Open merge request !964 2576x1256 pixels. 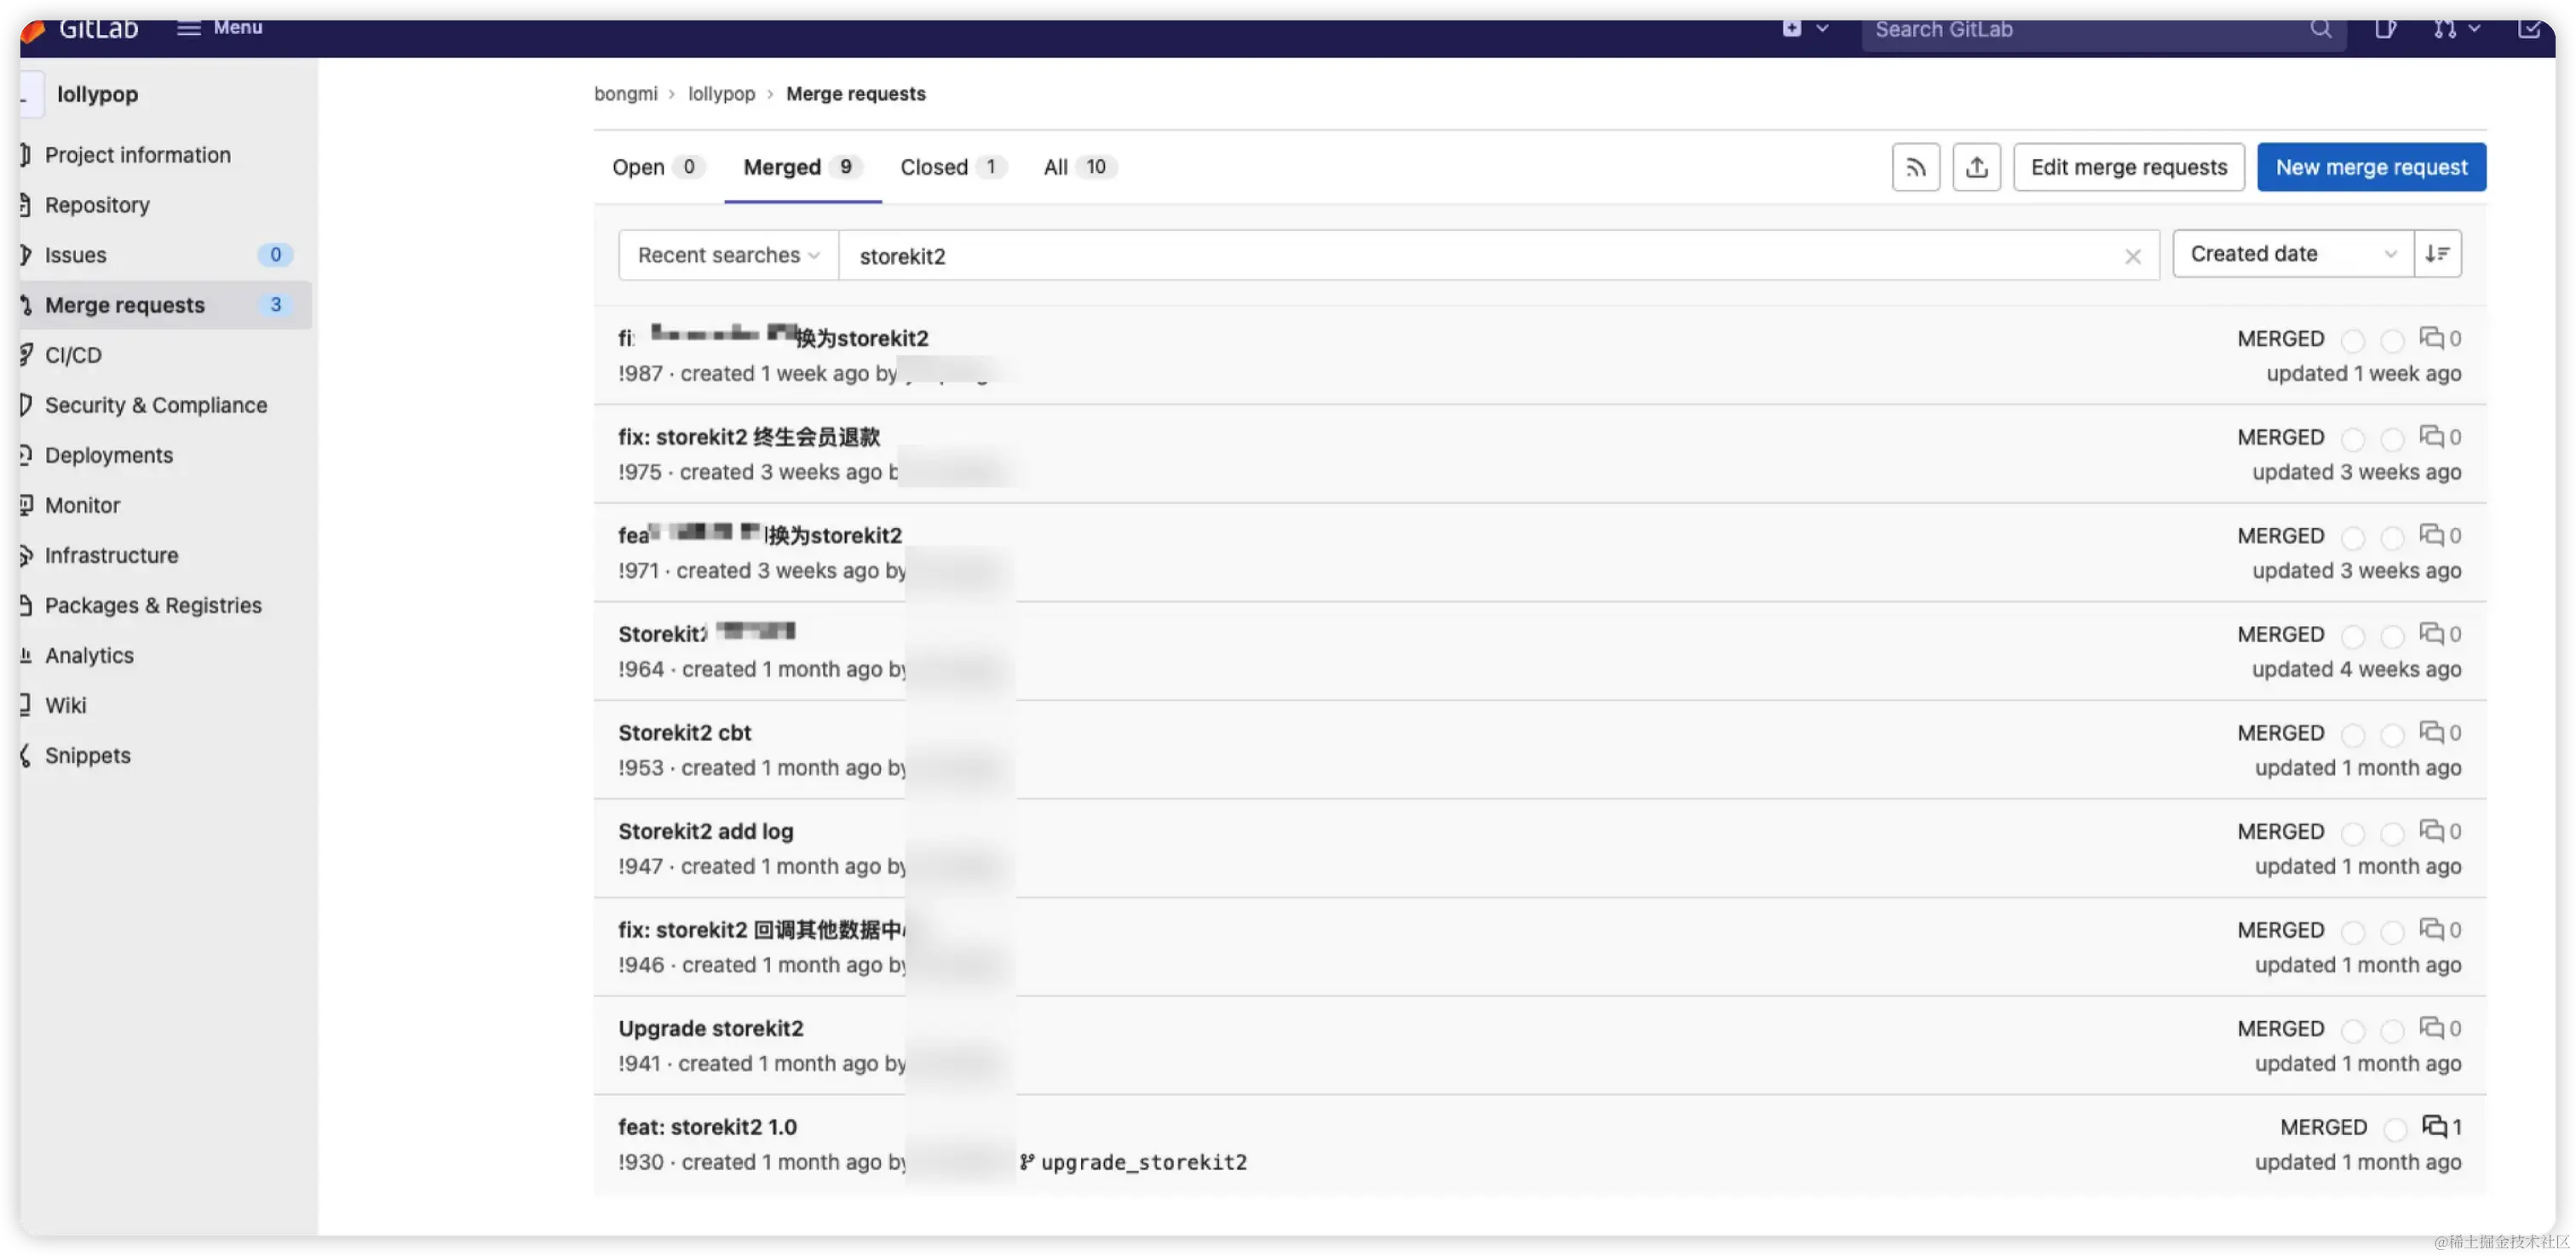pos(706,633)
